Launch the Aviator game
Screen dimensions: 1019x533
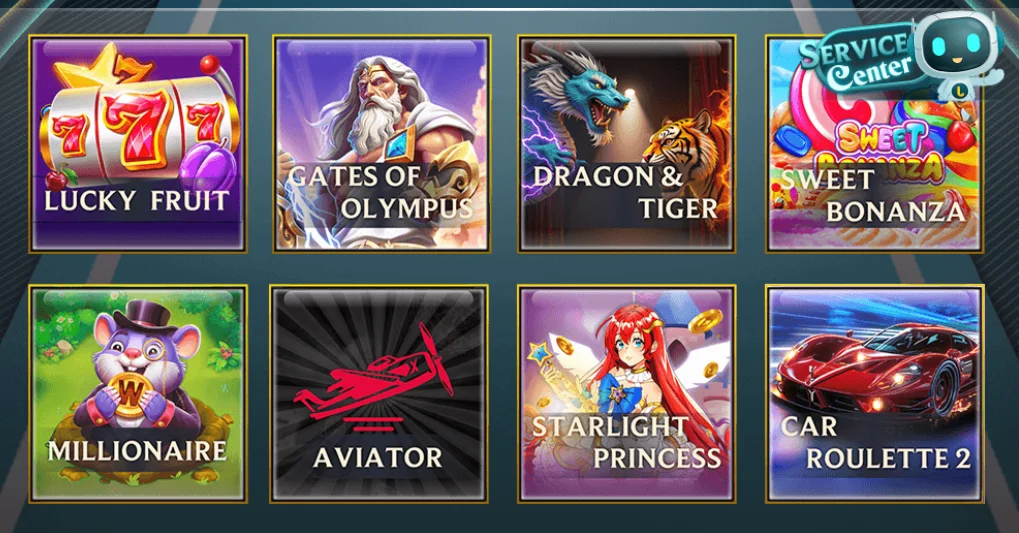379,394
